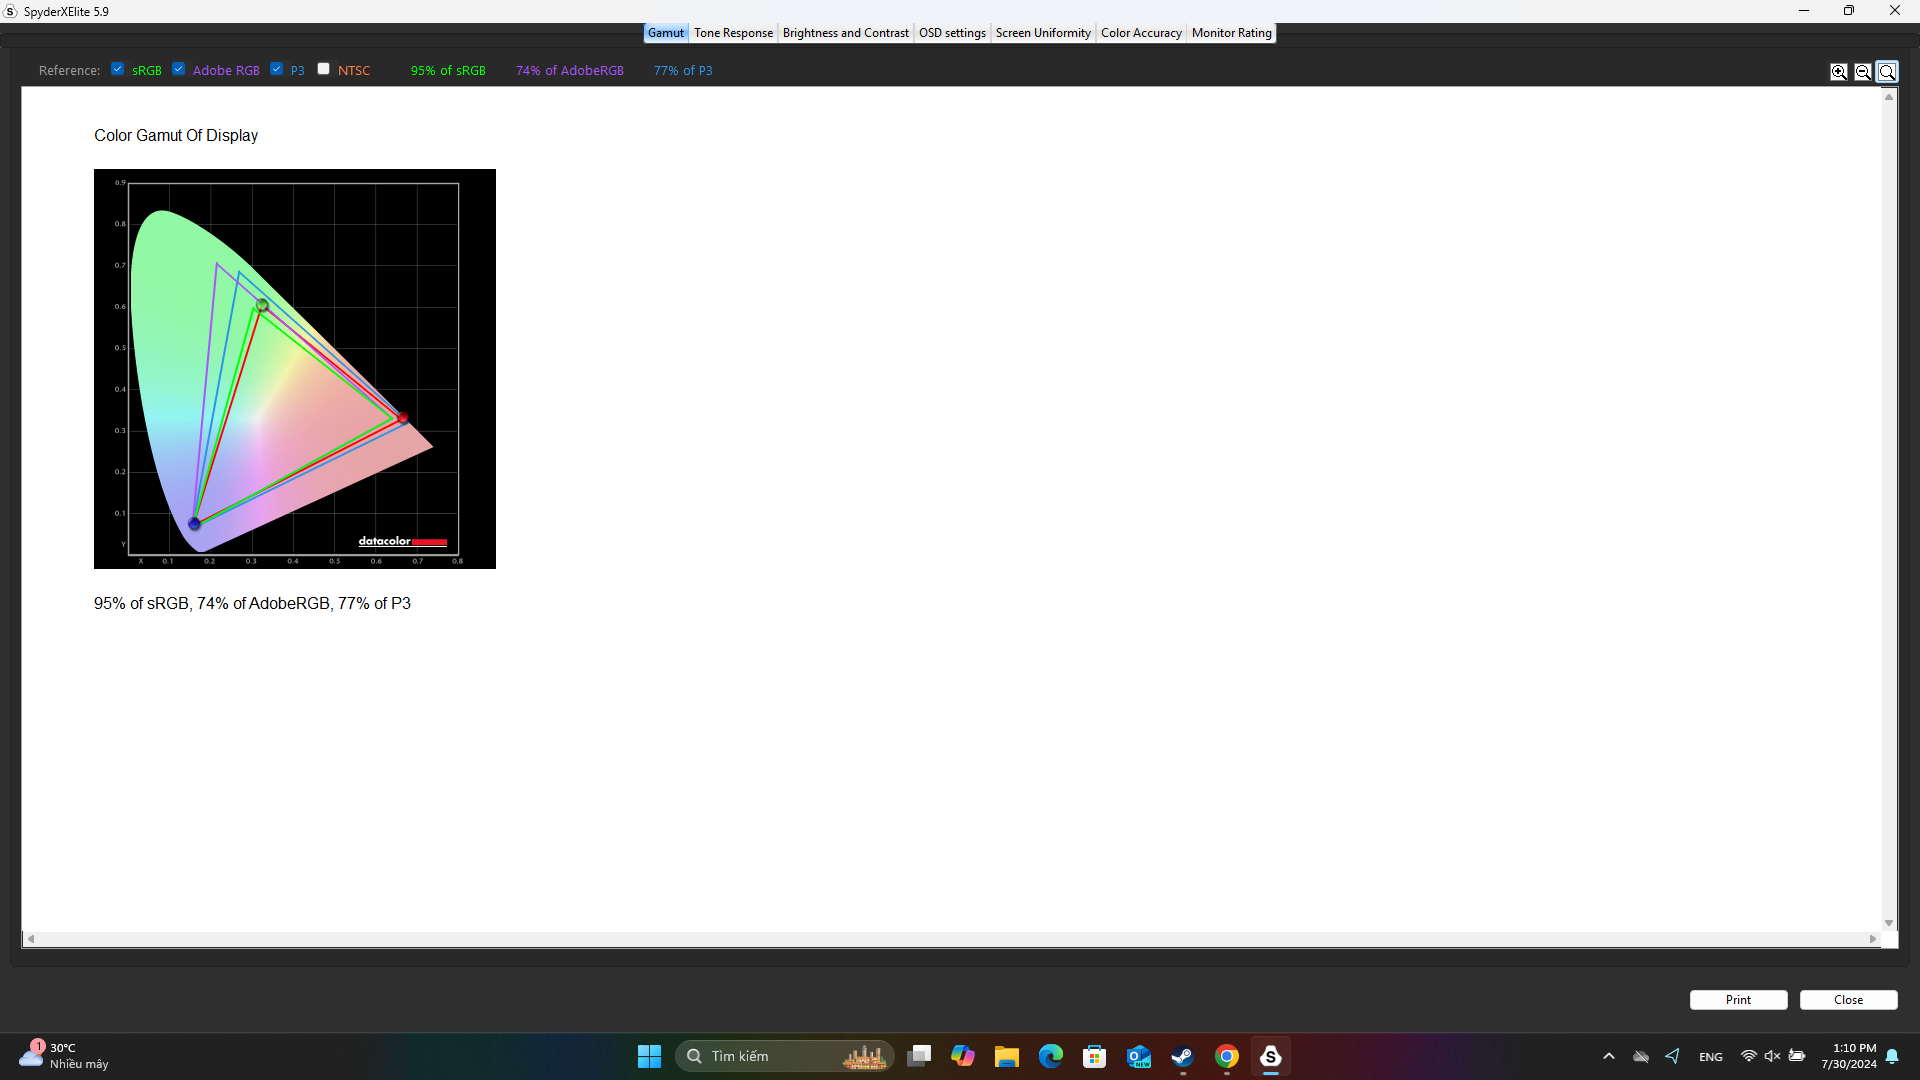Image resolution: width=1920 pixels, height=1080 pixels.
Task: Click the Close button
Action: (x=1849, y=998)
